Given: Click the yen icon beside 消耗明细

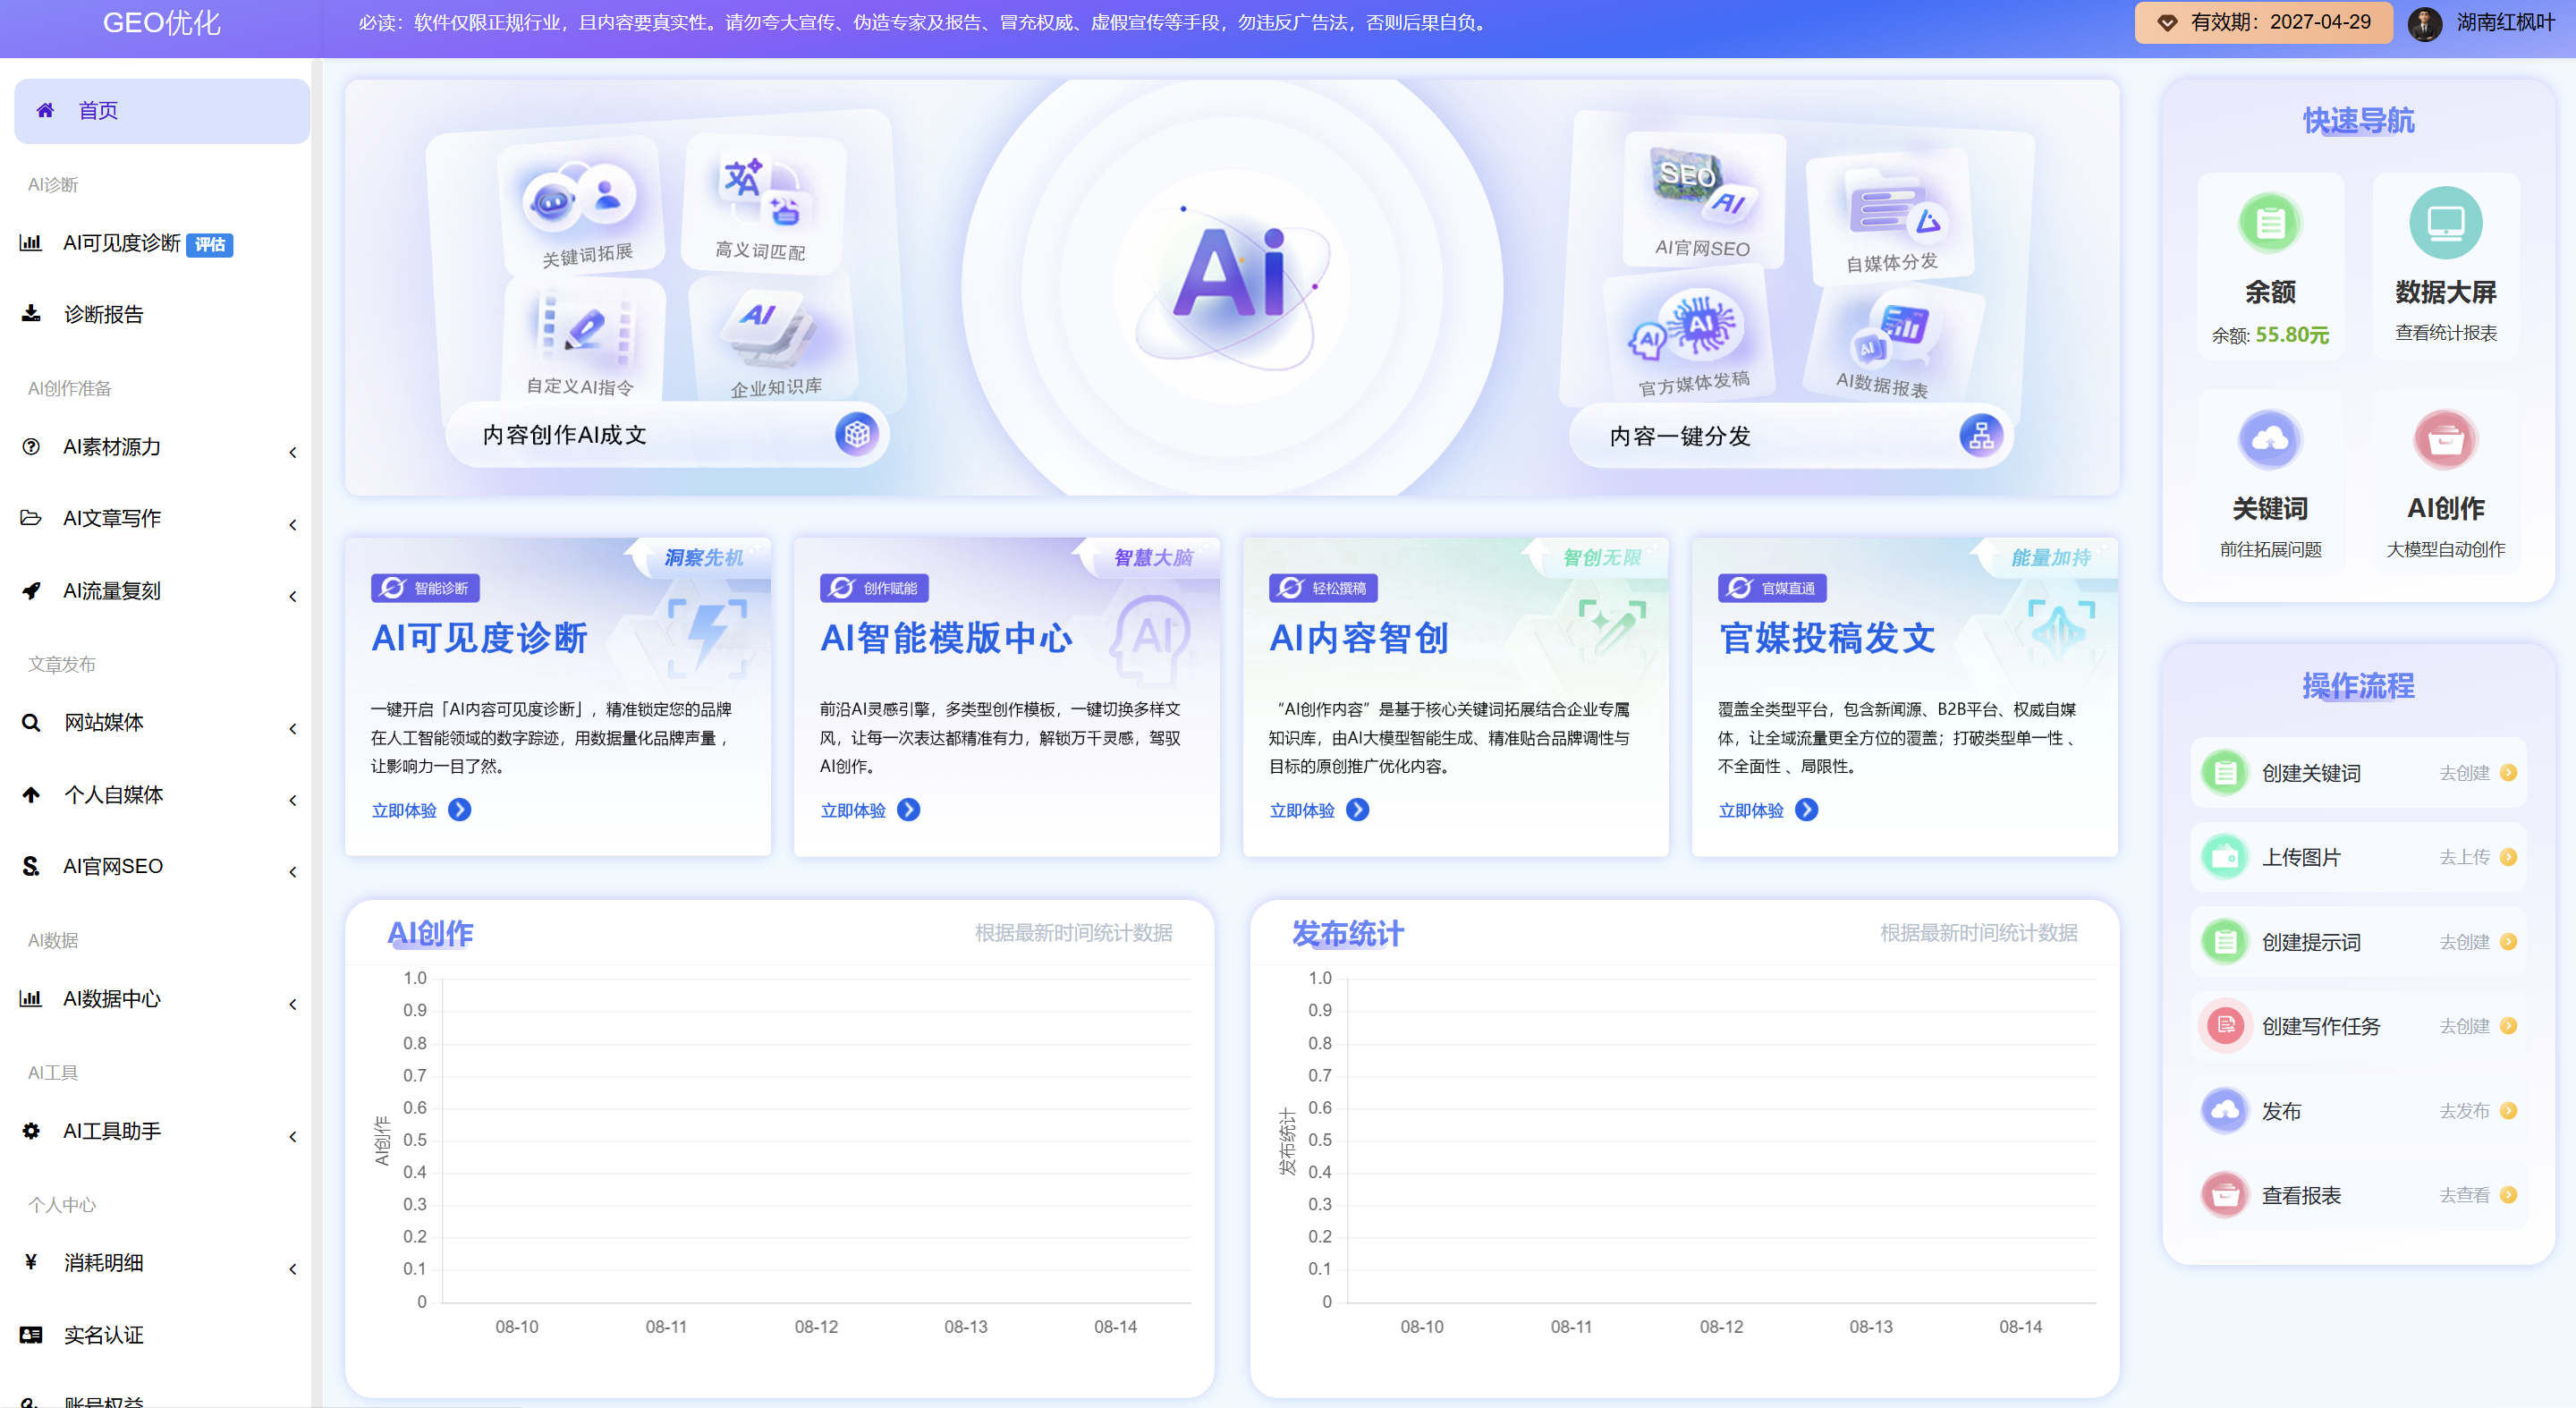Looking at the screenshot, I should coord(31,1262).
